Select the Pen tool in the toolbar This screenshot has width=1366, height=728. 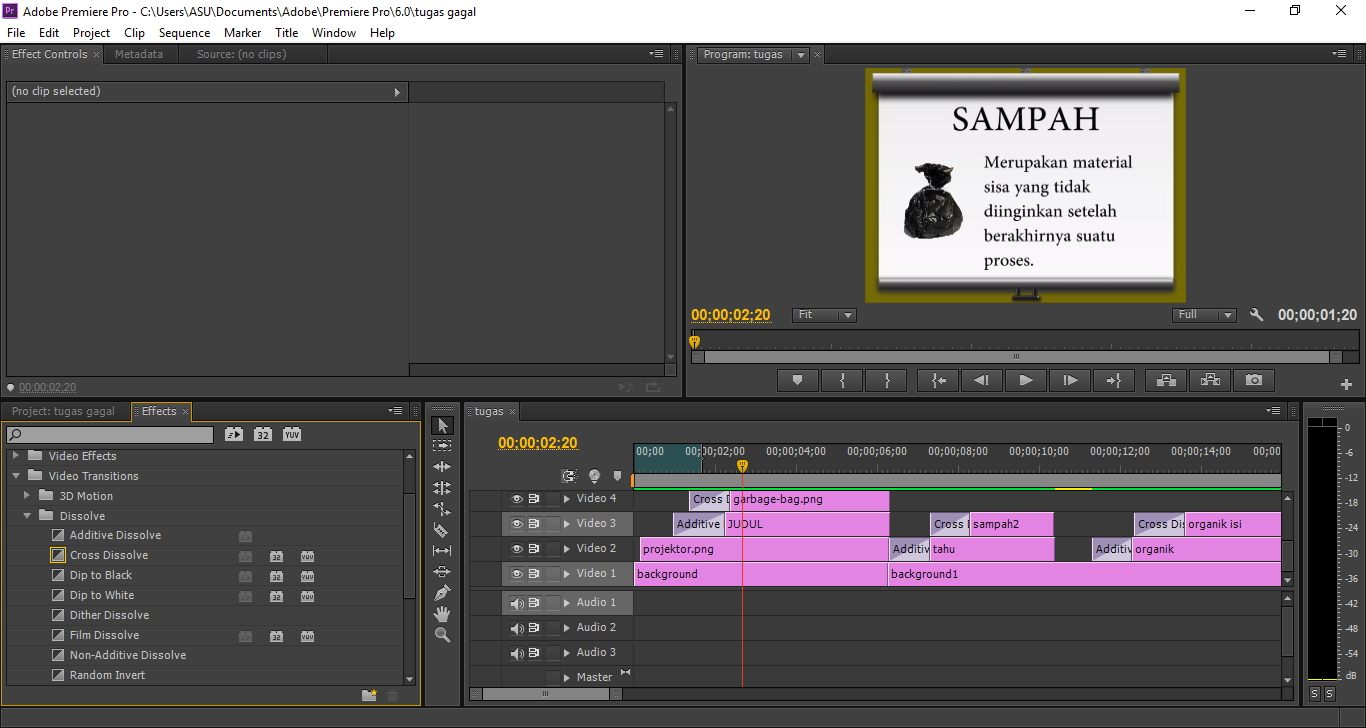(442, 592)
